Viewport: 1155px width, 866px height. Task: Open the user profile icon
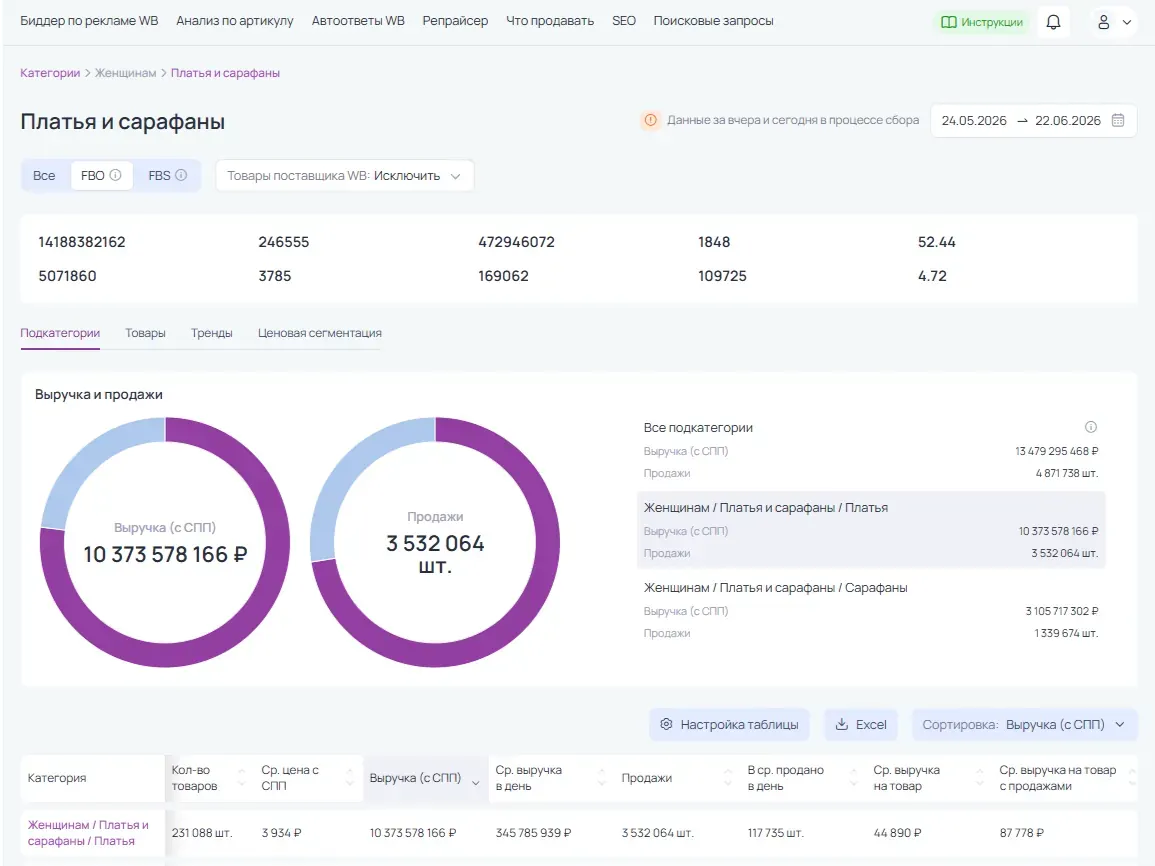click(x=1103, y=22)
